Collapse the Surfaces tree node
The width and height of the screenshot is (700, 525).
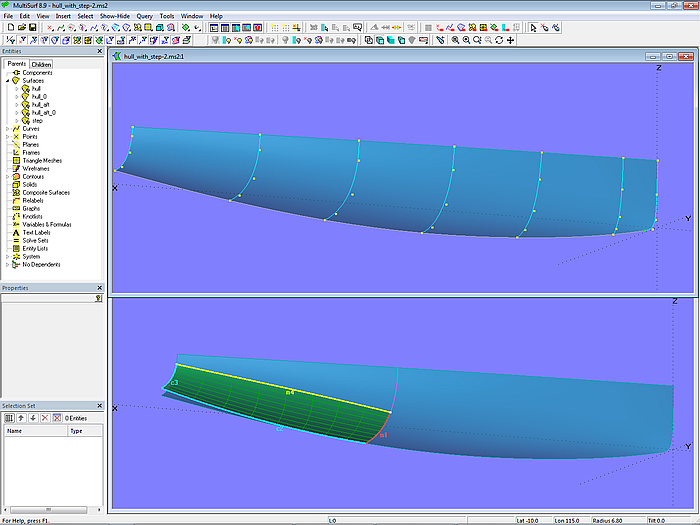[x=8, y=81]
